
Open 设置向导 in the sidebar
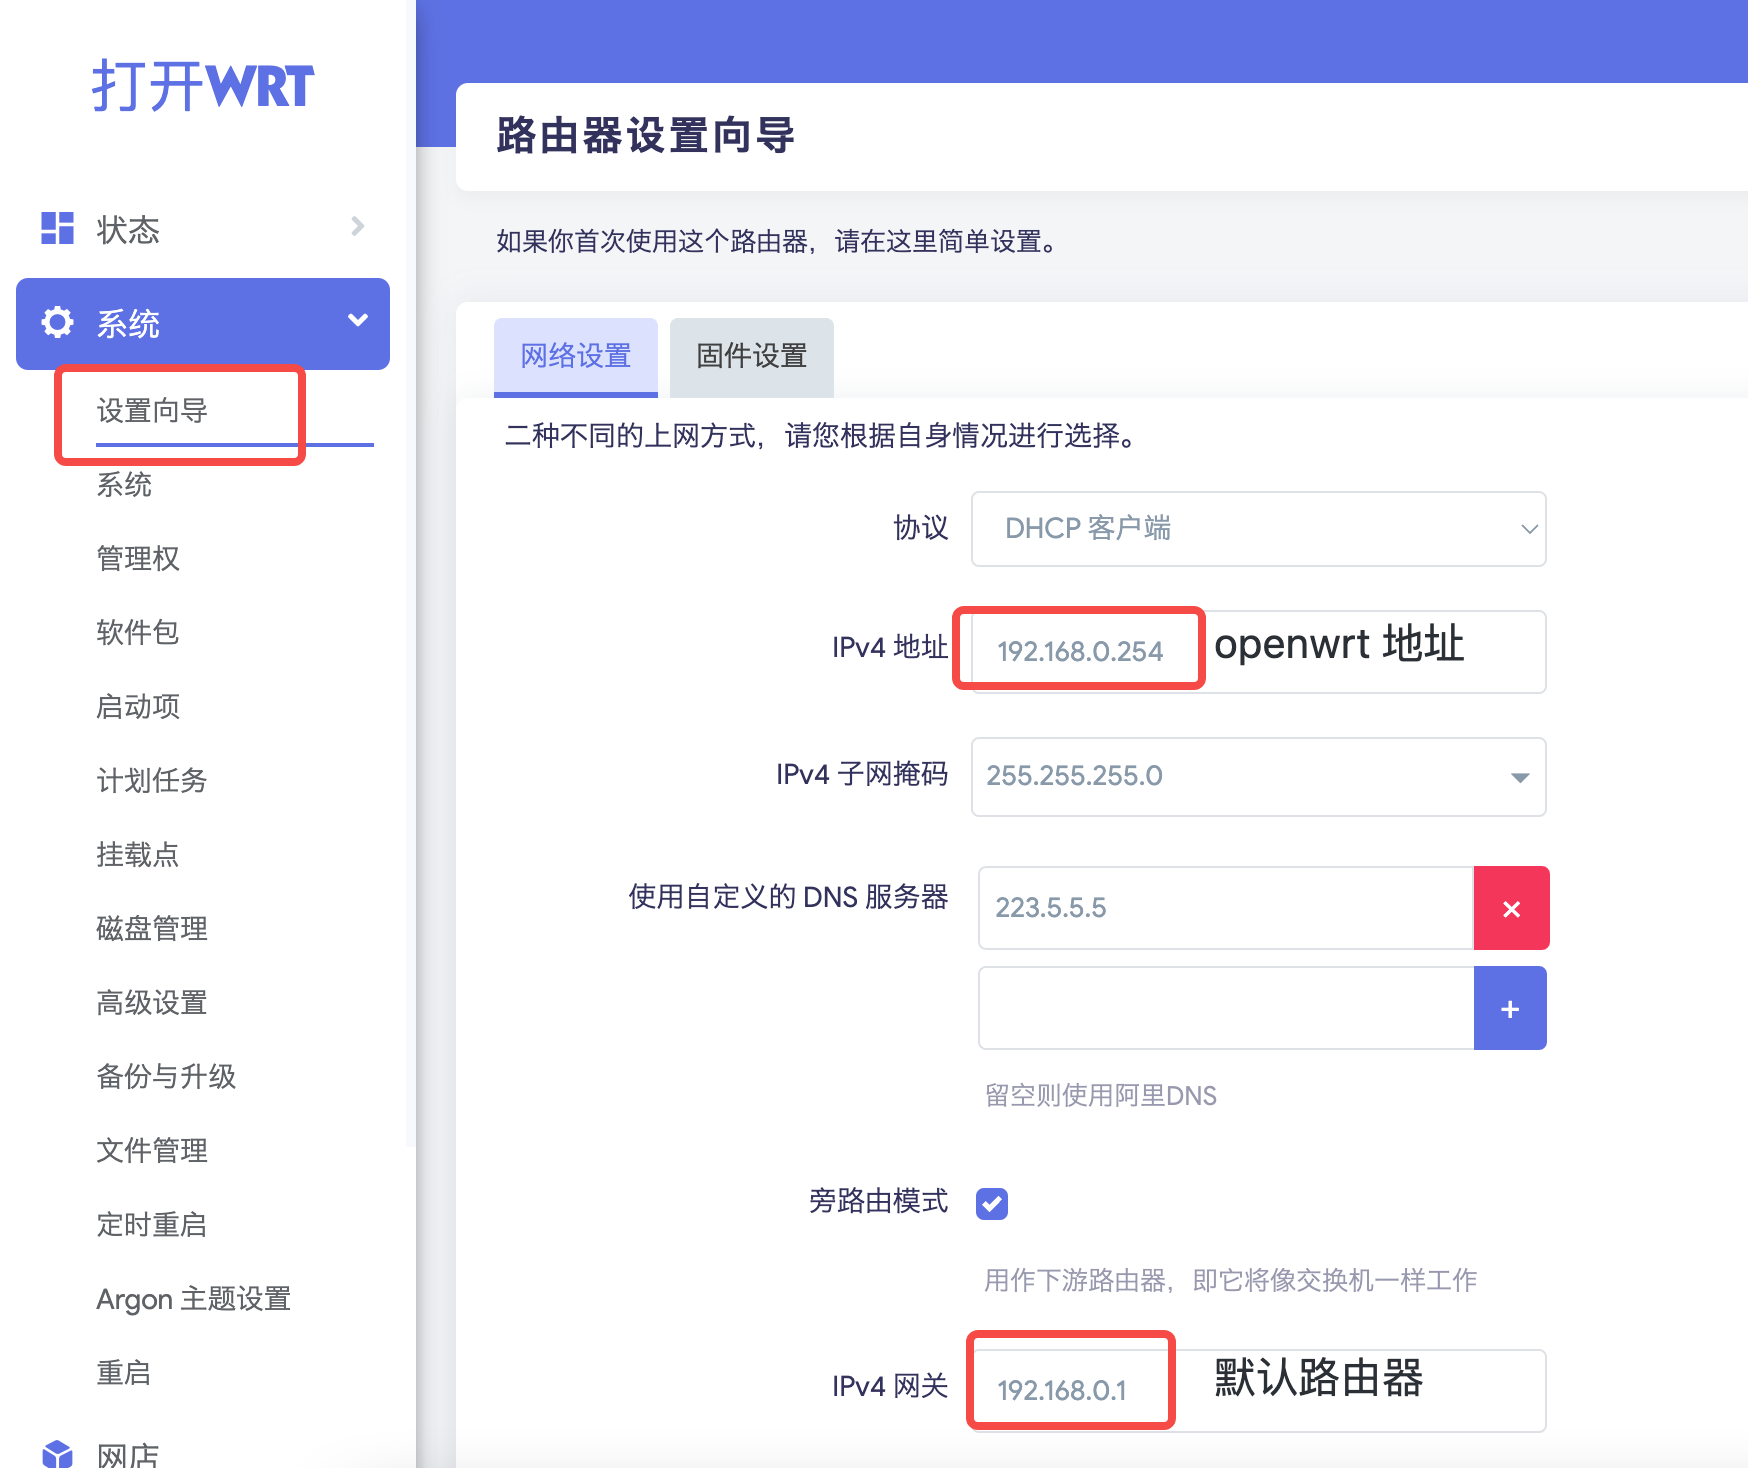tap(152, 410)
